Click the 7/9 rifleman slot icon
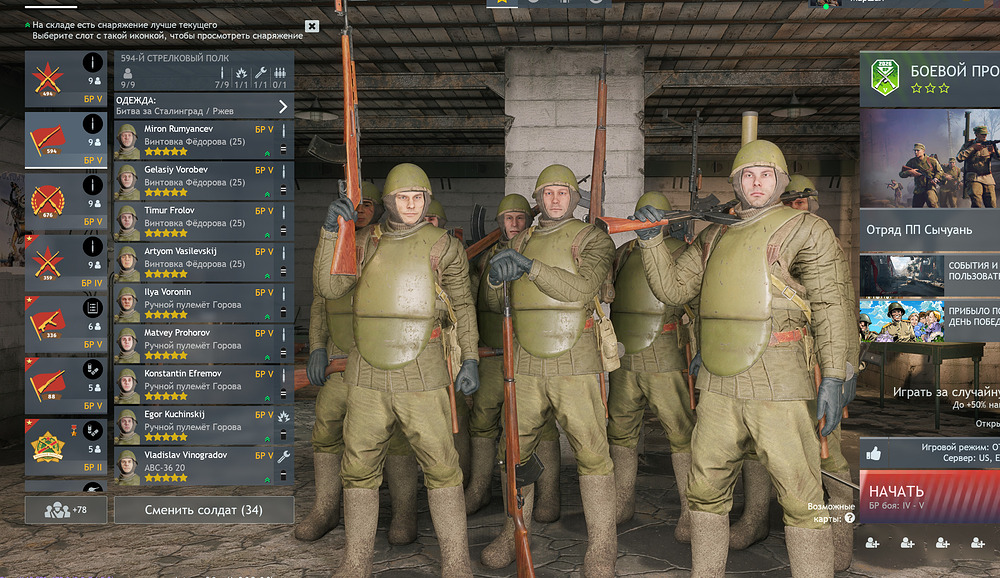This screenshot has height=578, width=1000. point(222,73)
